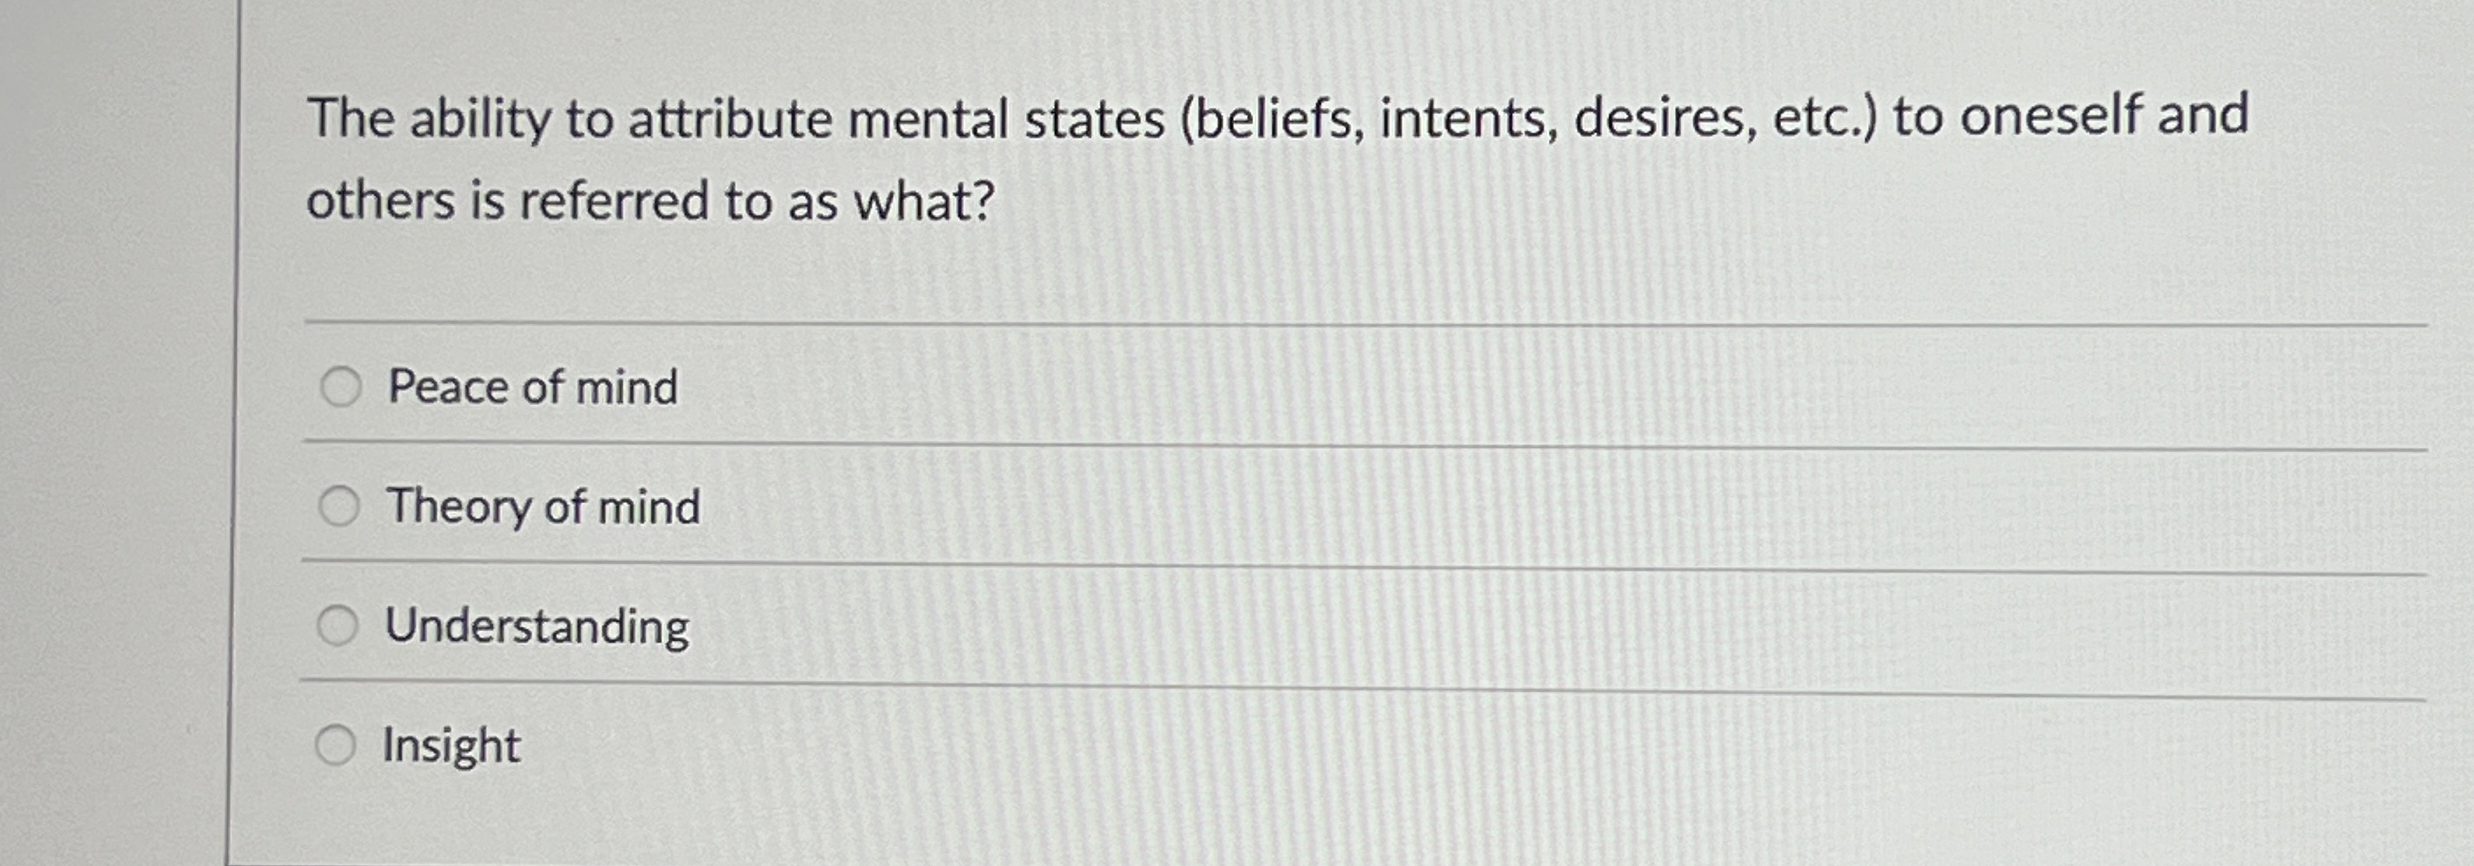Click the "Insight" option label
The image size is (2474, 866).
click(450, 745)
